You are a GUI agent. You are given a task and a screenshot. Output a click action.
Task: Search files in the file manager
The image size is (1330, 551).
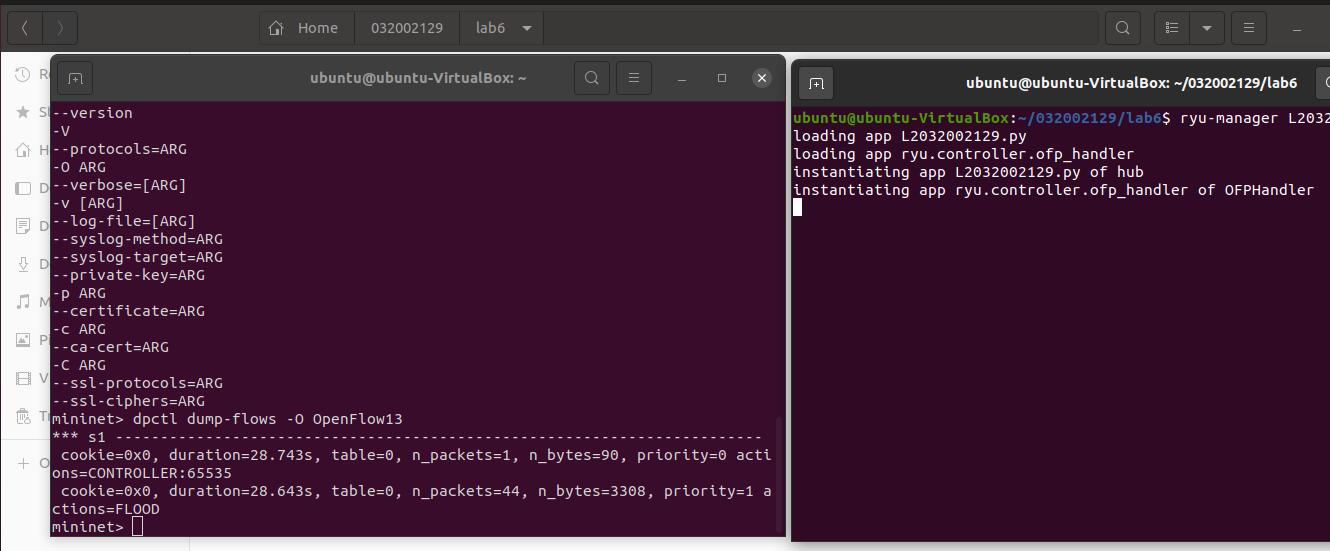point(1123,28)
